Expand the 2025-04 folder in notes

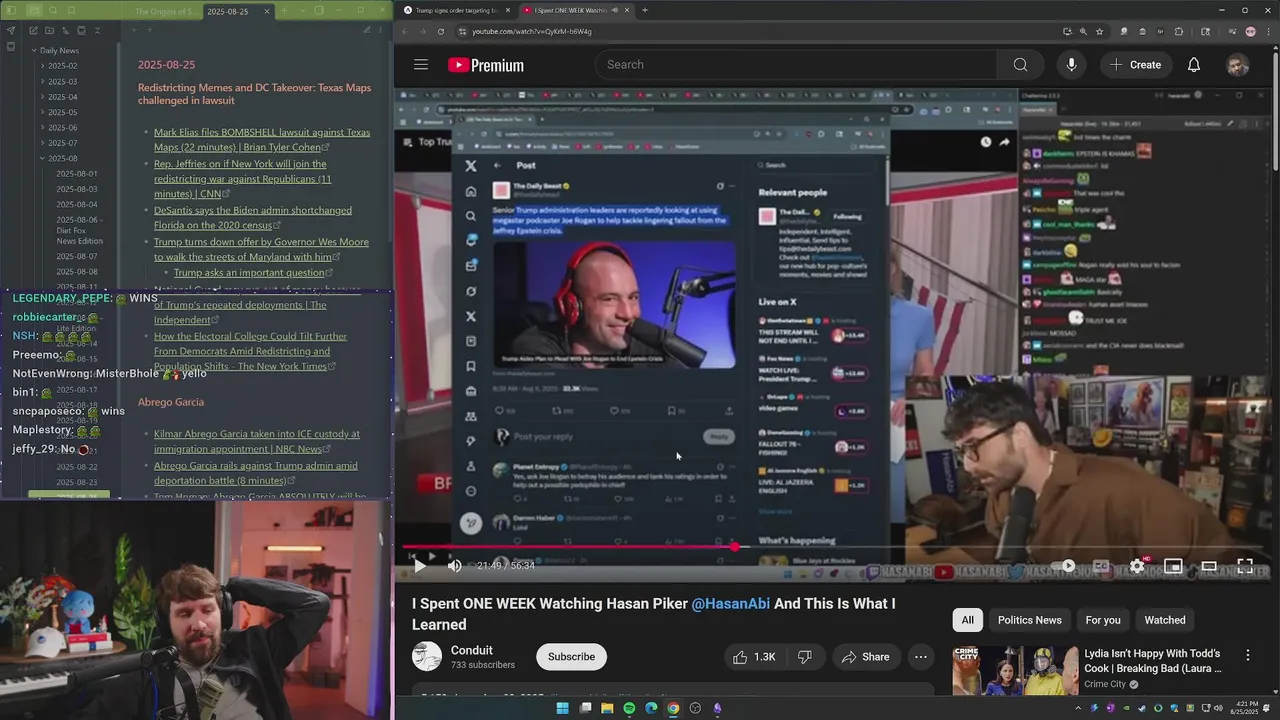click(x=62, y=97)
